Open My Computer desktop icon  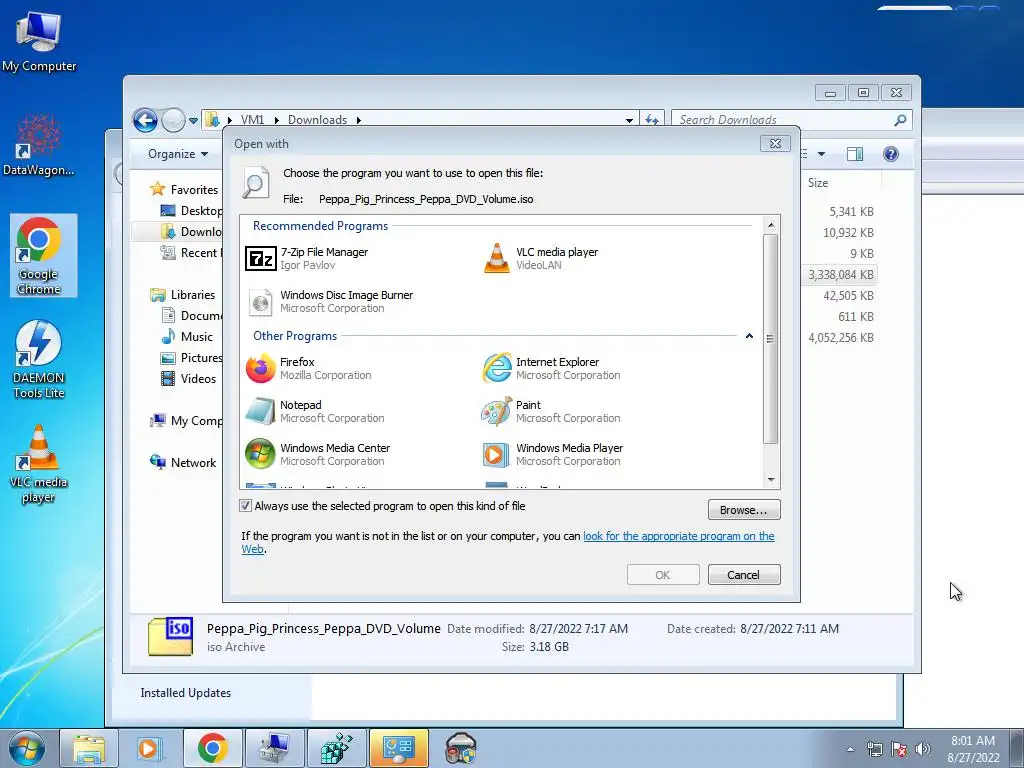(39, 41)
